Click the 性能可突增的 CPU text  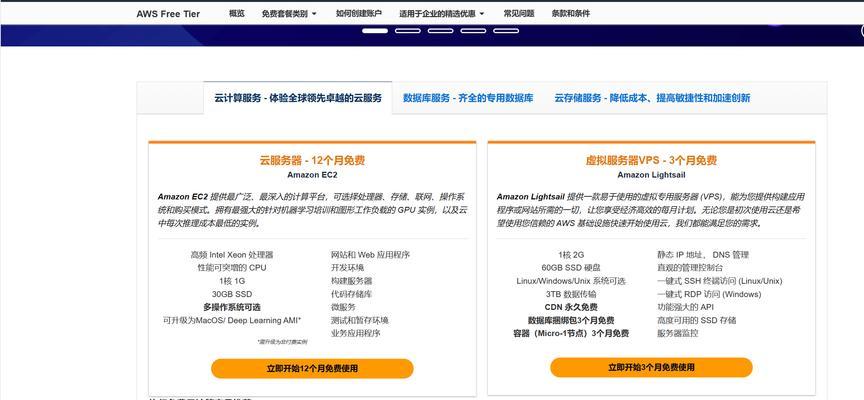[232, 268]
